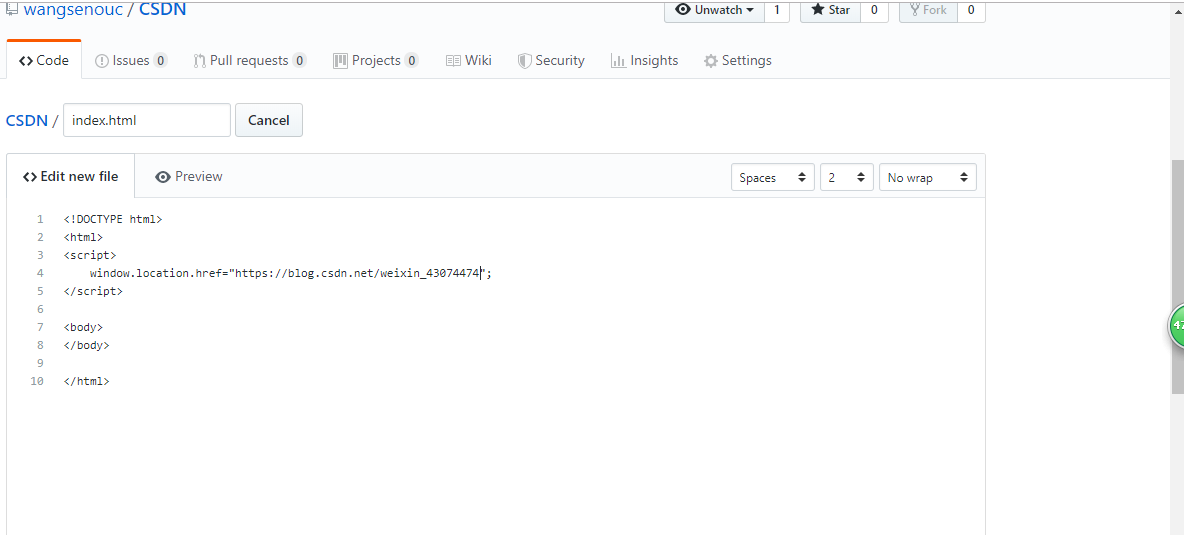The width and height of the screenshot is (1184, 535).
Task: Click the </html> closing tag line
Action: [x=87, y=382]
